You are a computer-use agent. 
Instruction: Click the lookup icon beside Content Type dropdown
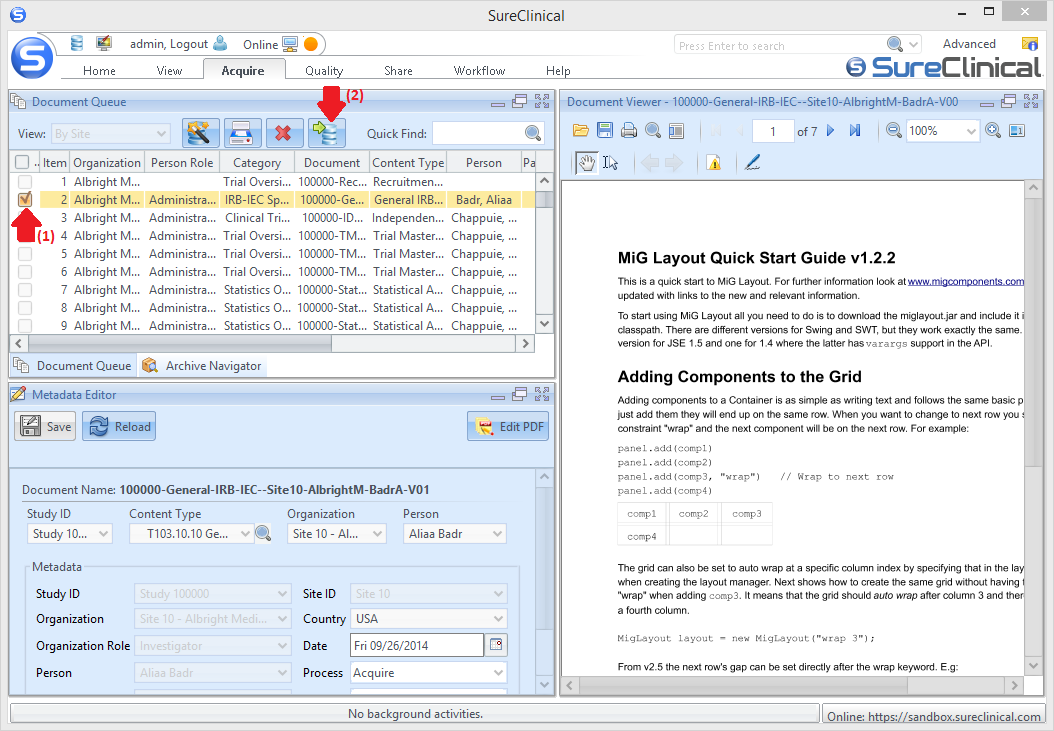tap(264, 534)
